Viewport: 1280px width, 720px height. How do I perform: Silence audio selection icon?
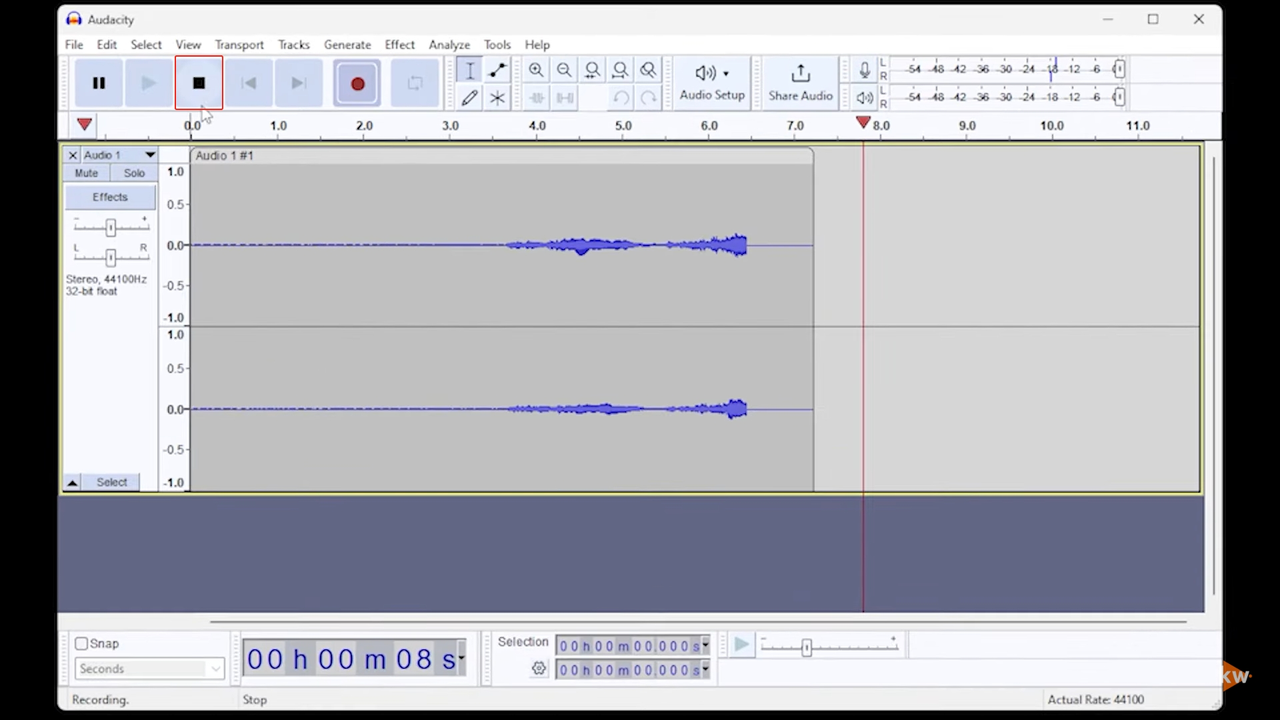tap(564, 98)
